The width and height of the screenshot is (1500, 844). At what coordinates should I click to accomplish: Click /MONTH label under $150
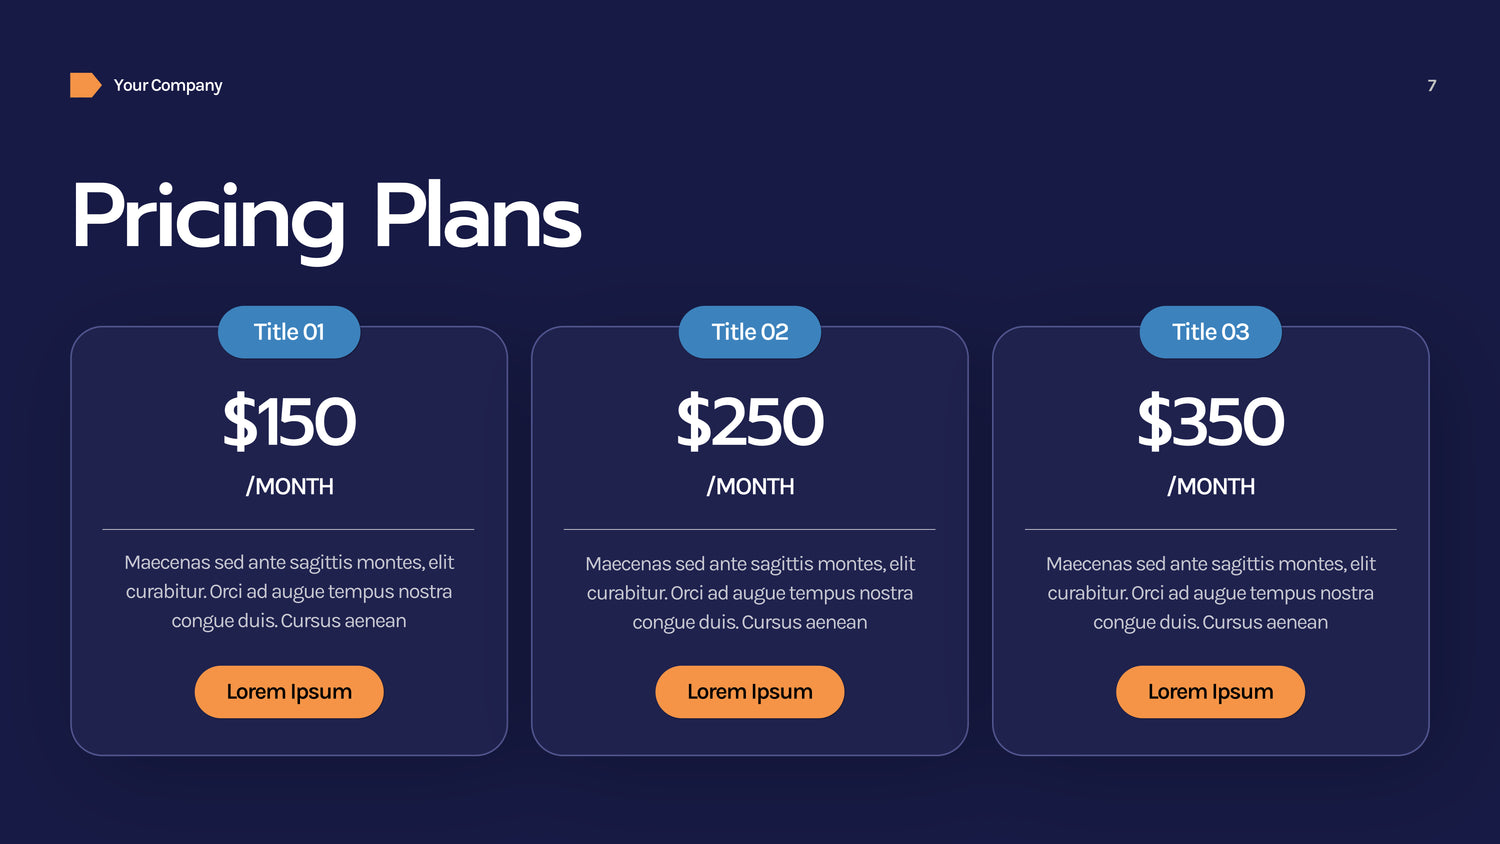coord(289,487)
